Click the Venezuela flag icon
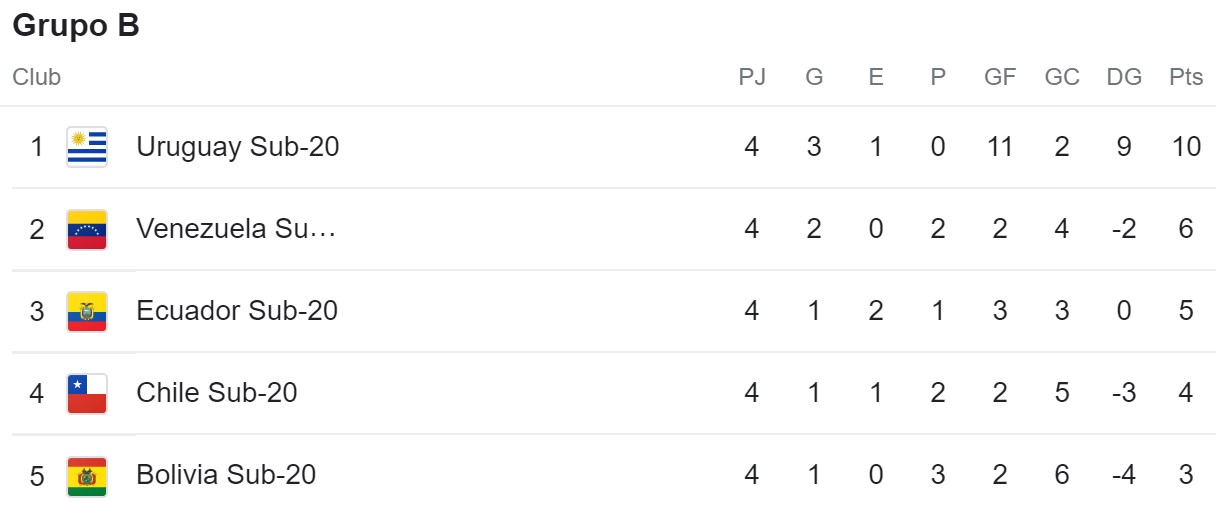 (87, 229)
